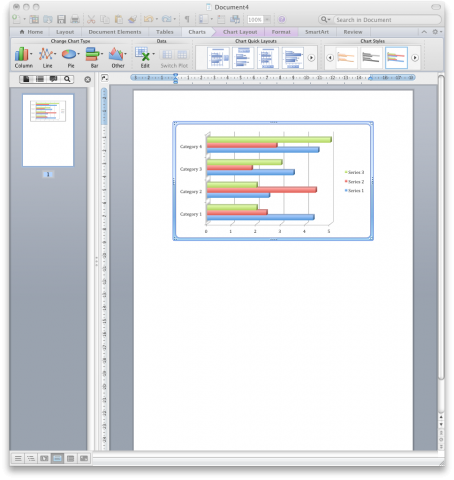Open the SmartArt tab

[x=317, y=32]
